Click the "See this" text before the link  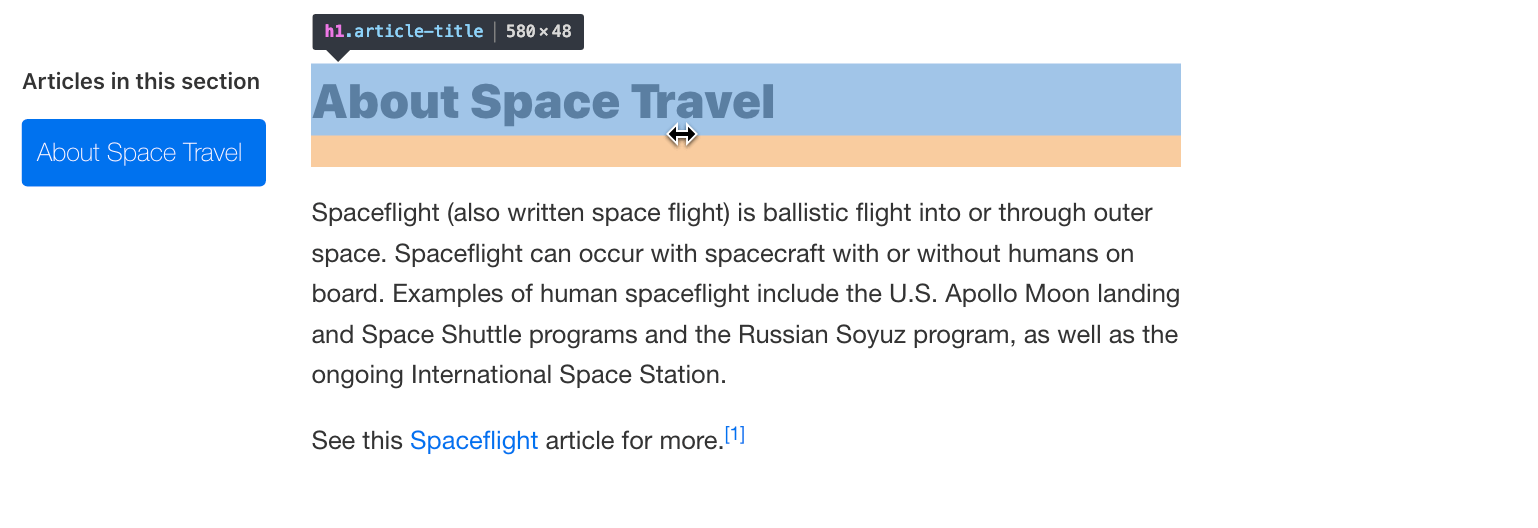[x=357, y=441]
